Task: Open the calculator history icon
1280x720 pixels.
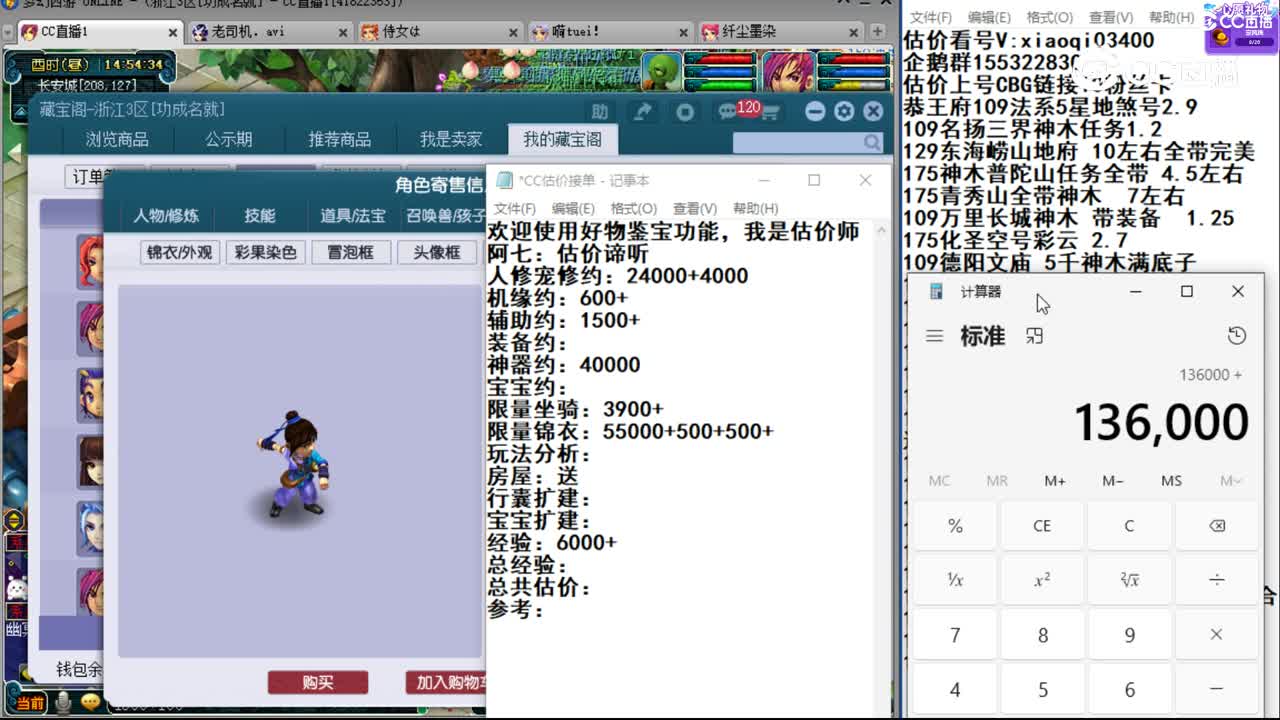Action: tap(1237, 336)
